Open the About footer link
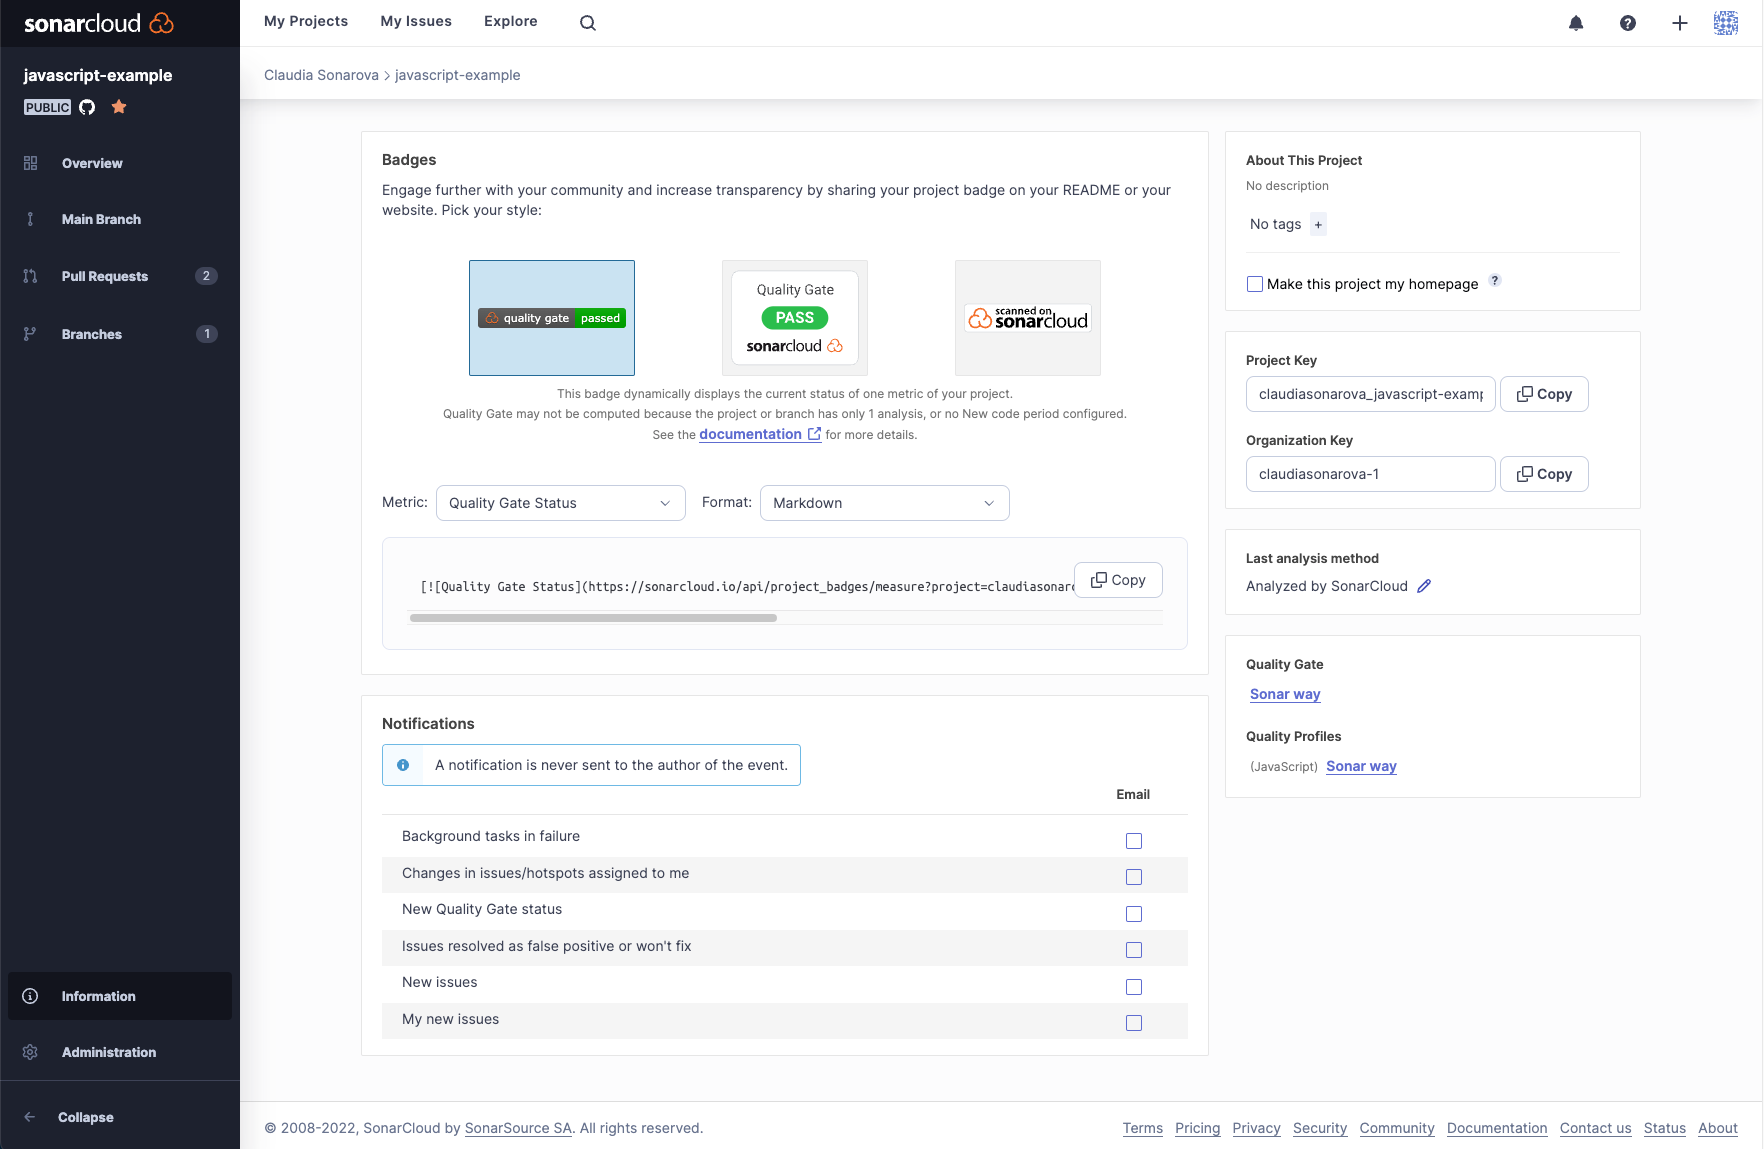This screenshot has width=1764, height=1149. pyautogui.click(x=1718, y=1128)
